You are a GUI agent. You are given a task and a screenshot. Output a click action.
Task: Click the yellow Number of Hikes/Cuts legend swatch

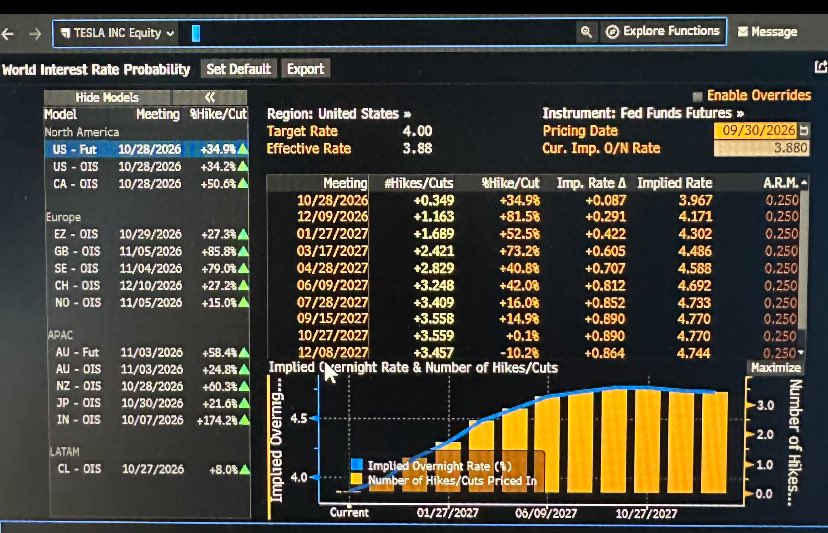coord(357,480)
